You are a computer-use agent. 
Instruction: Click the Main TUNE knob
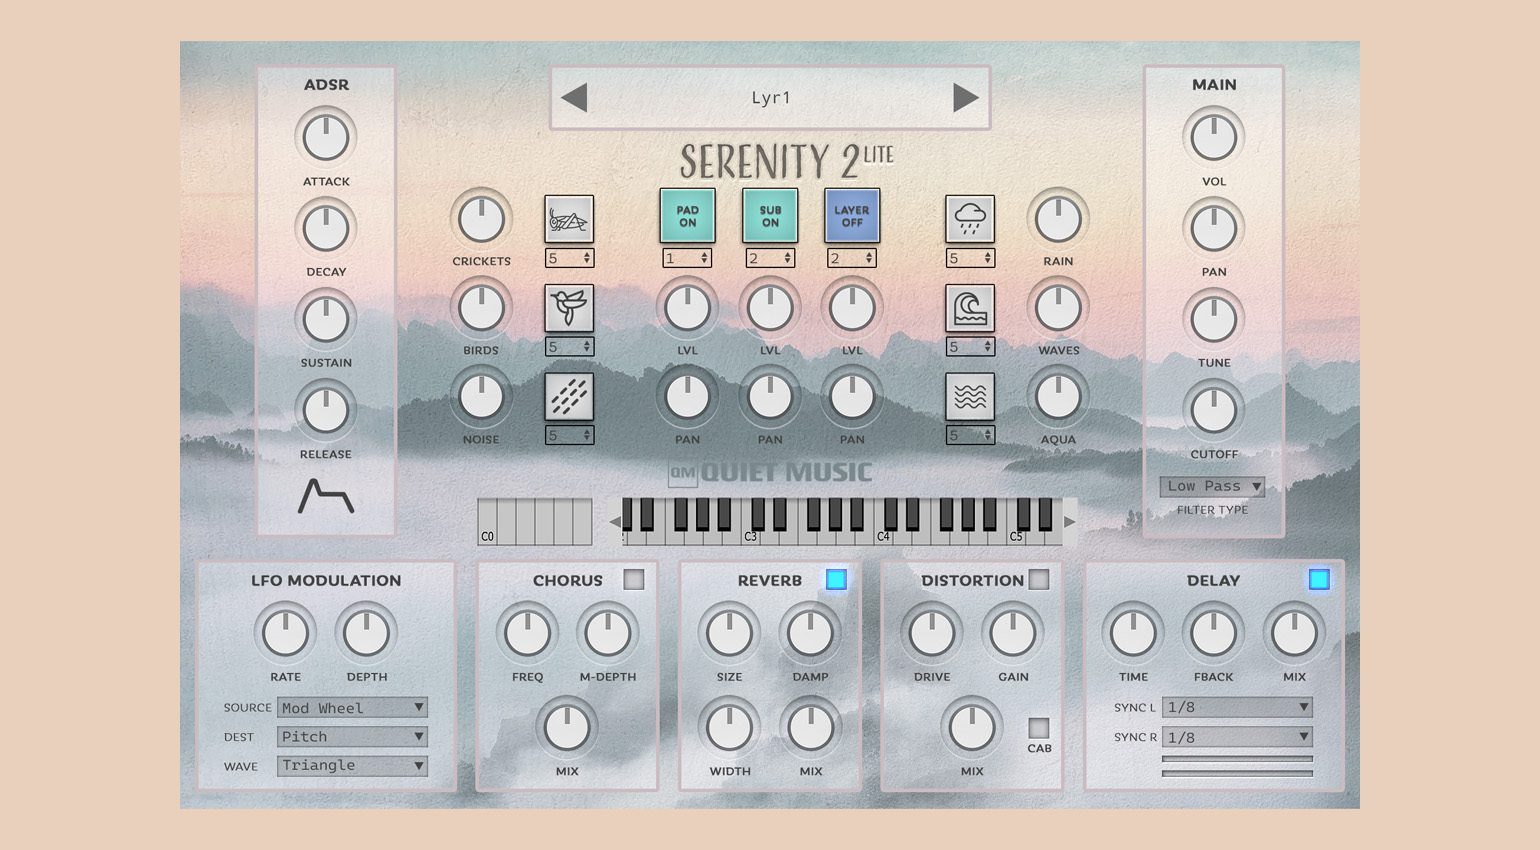coord(1214,319)
